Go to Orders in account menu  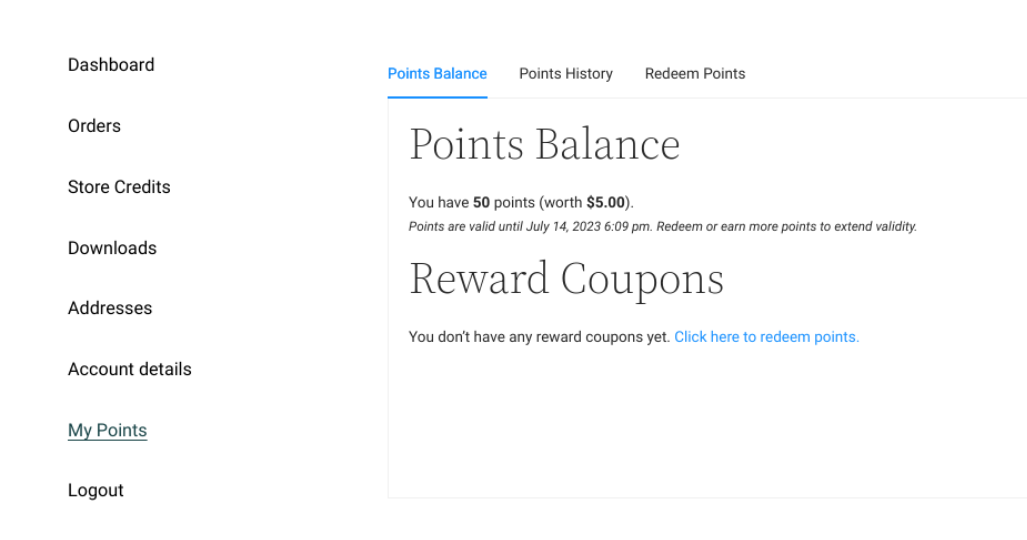94,126
